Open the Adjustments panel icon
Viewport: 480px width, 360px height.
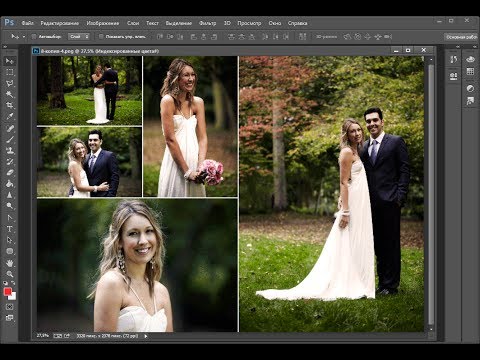tap(470, 89)
